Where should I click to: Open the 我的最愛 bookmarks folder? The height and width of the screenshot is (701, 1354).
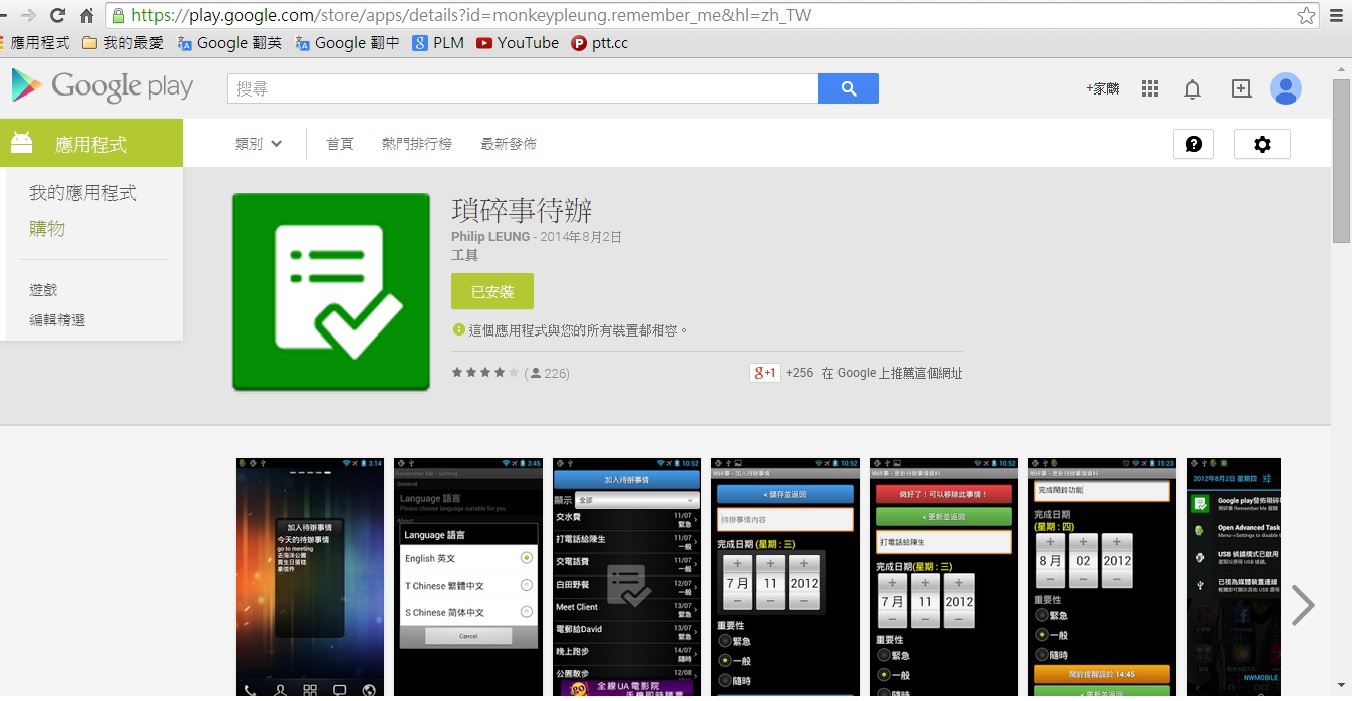click(123, 43)
